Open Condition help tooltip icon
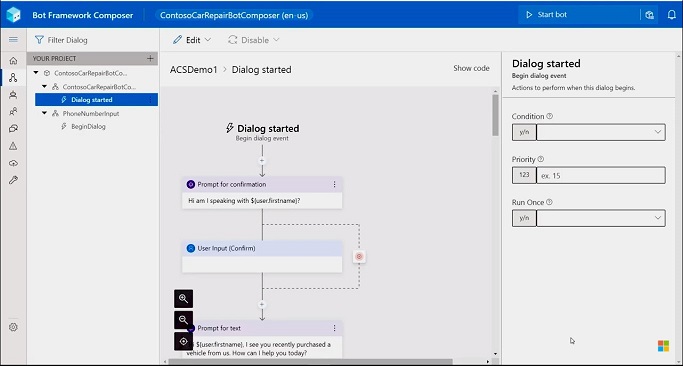The width and height of the screenshot is (683, 366). point(550,116)
